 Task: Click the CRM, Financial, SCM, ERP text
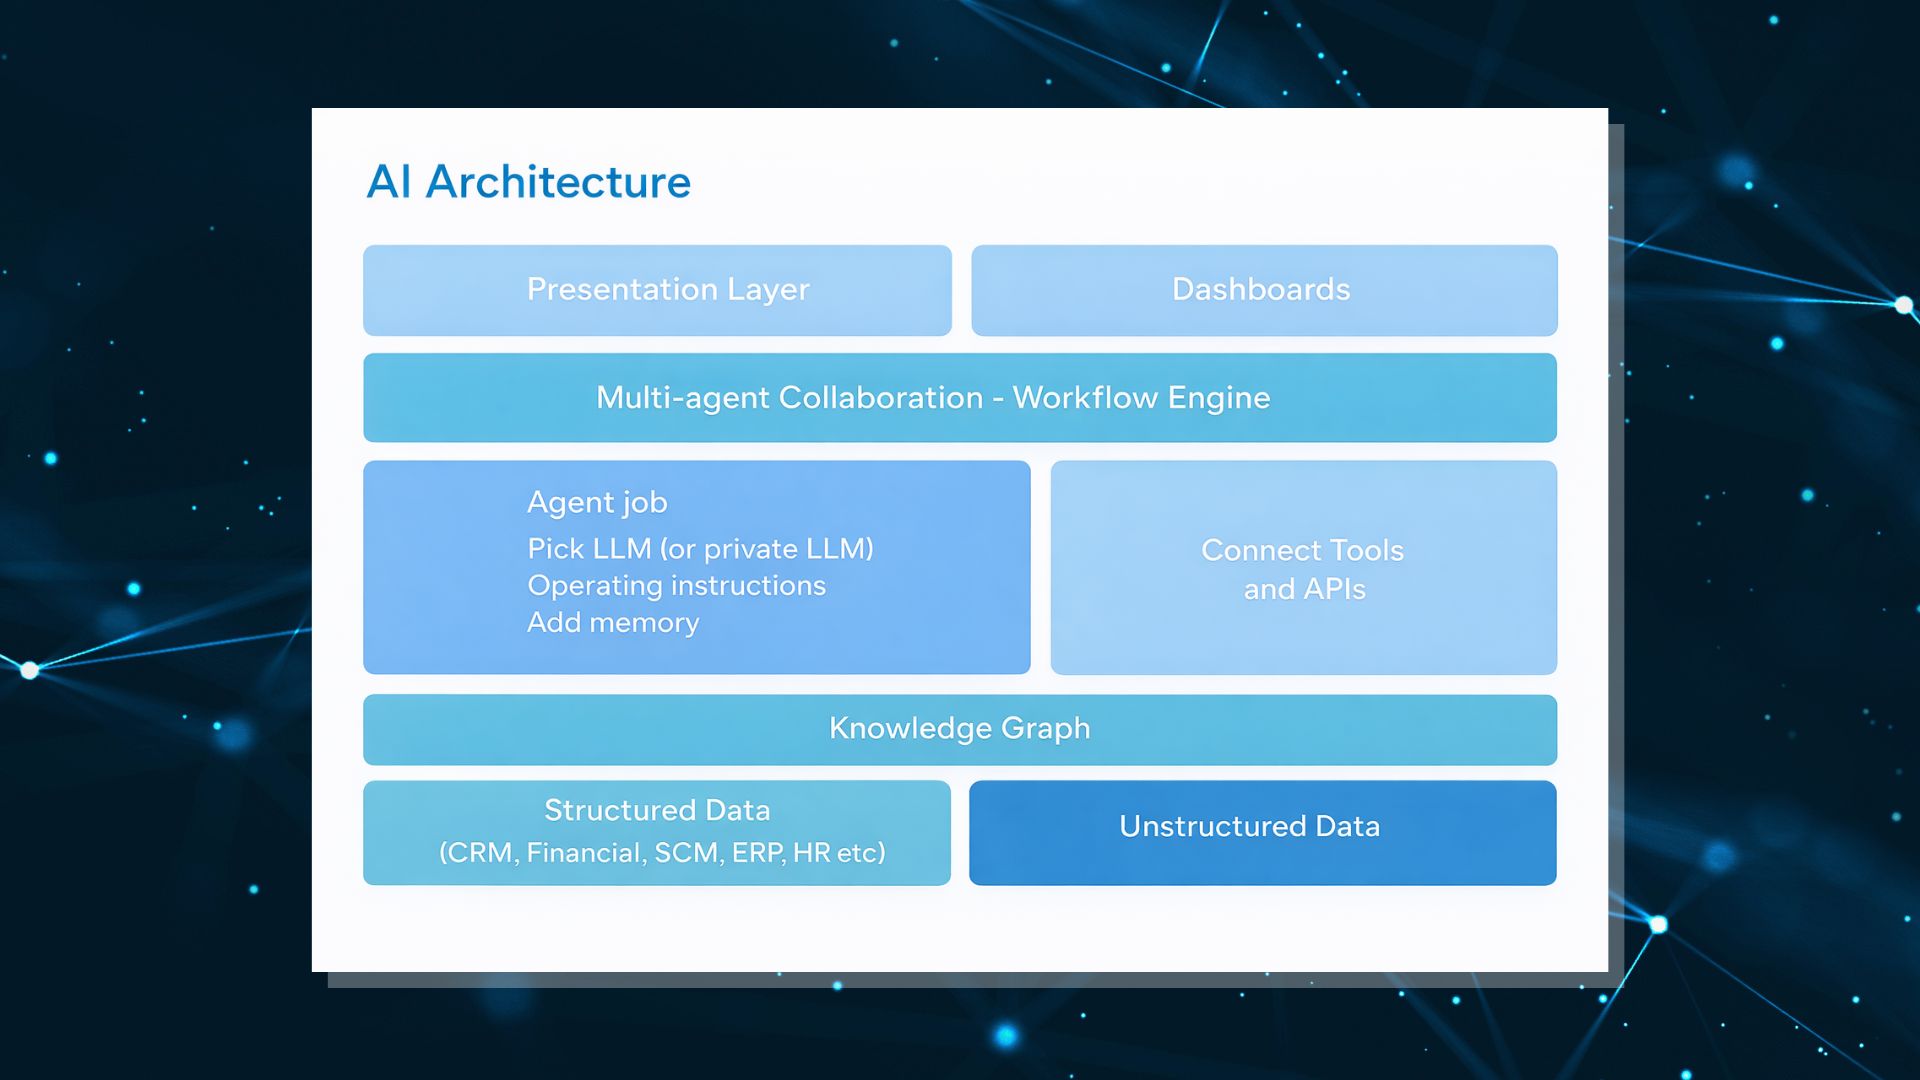click(662, 853)
